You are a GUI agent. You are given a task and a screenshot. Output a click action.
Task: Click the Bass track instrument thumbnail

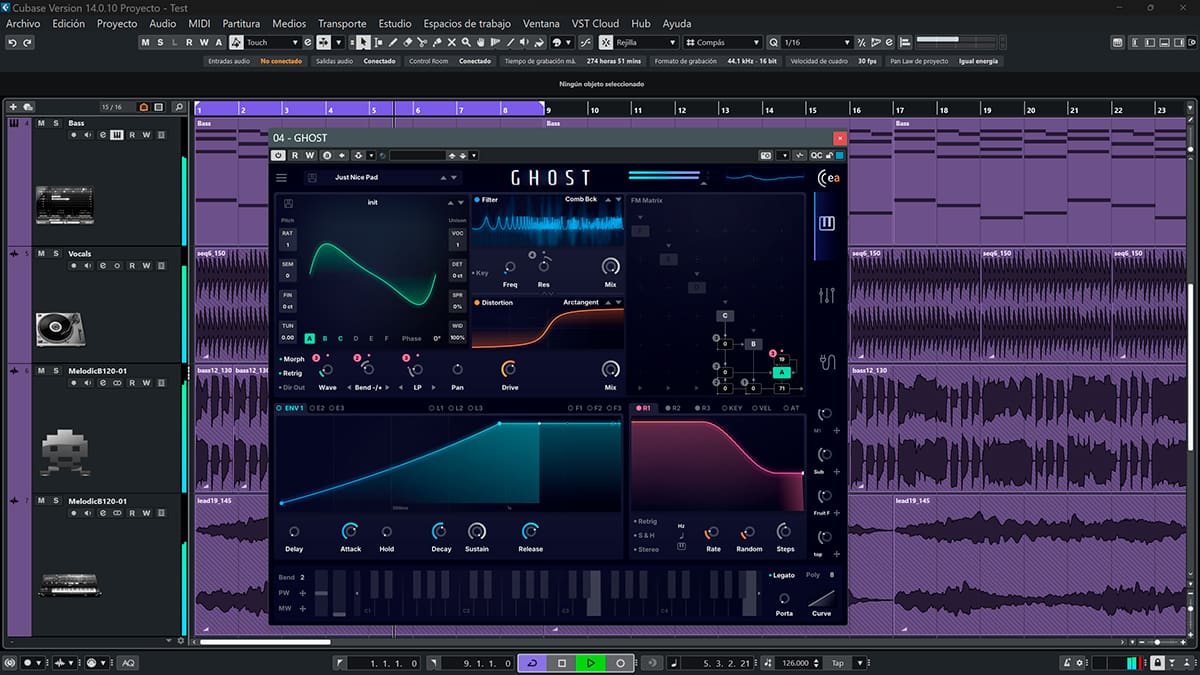[x=63, y=205]
